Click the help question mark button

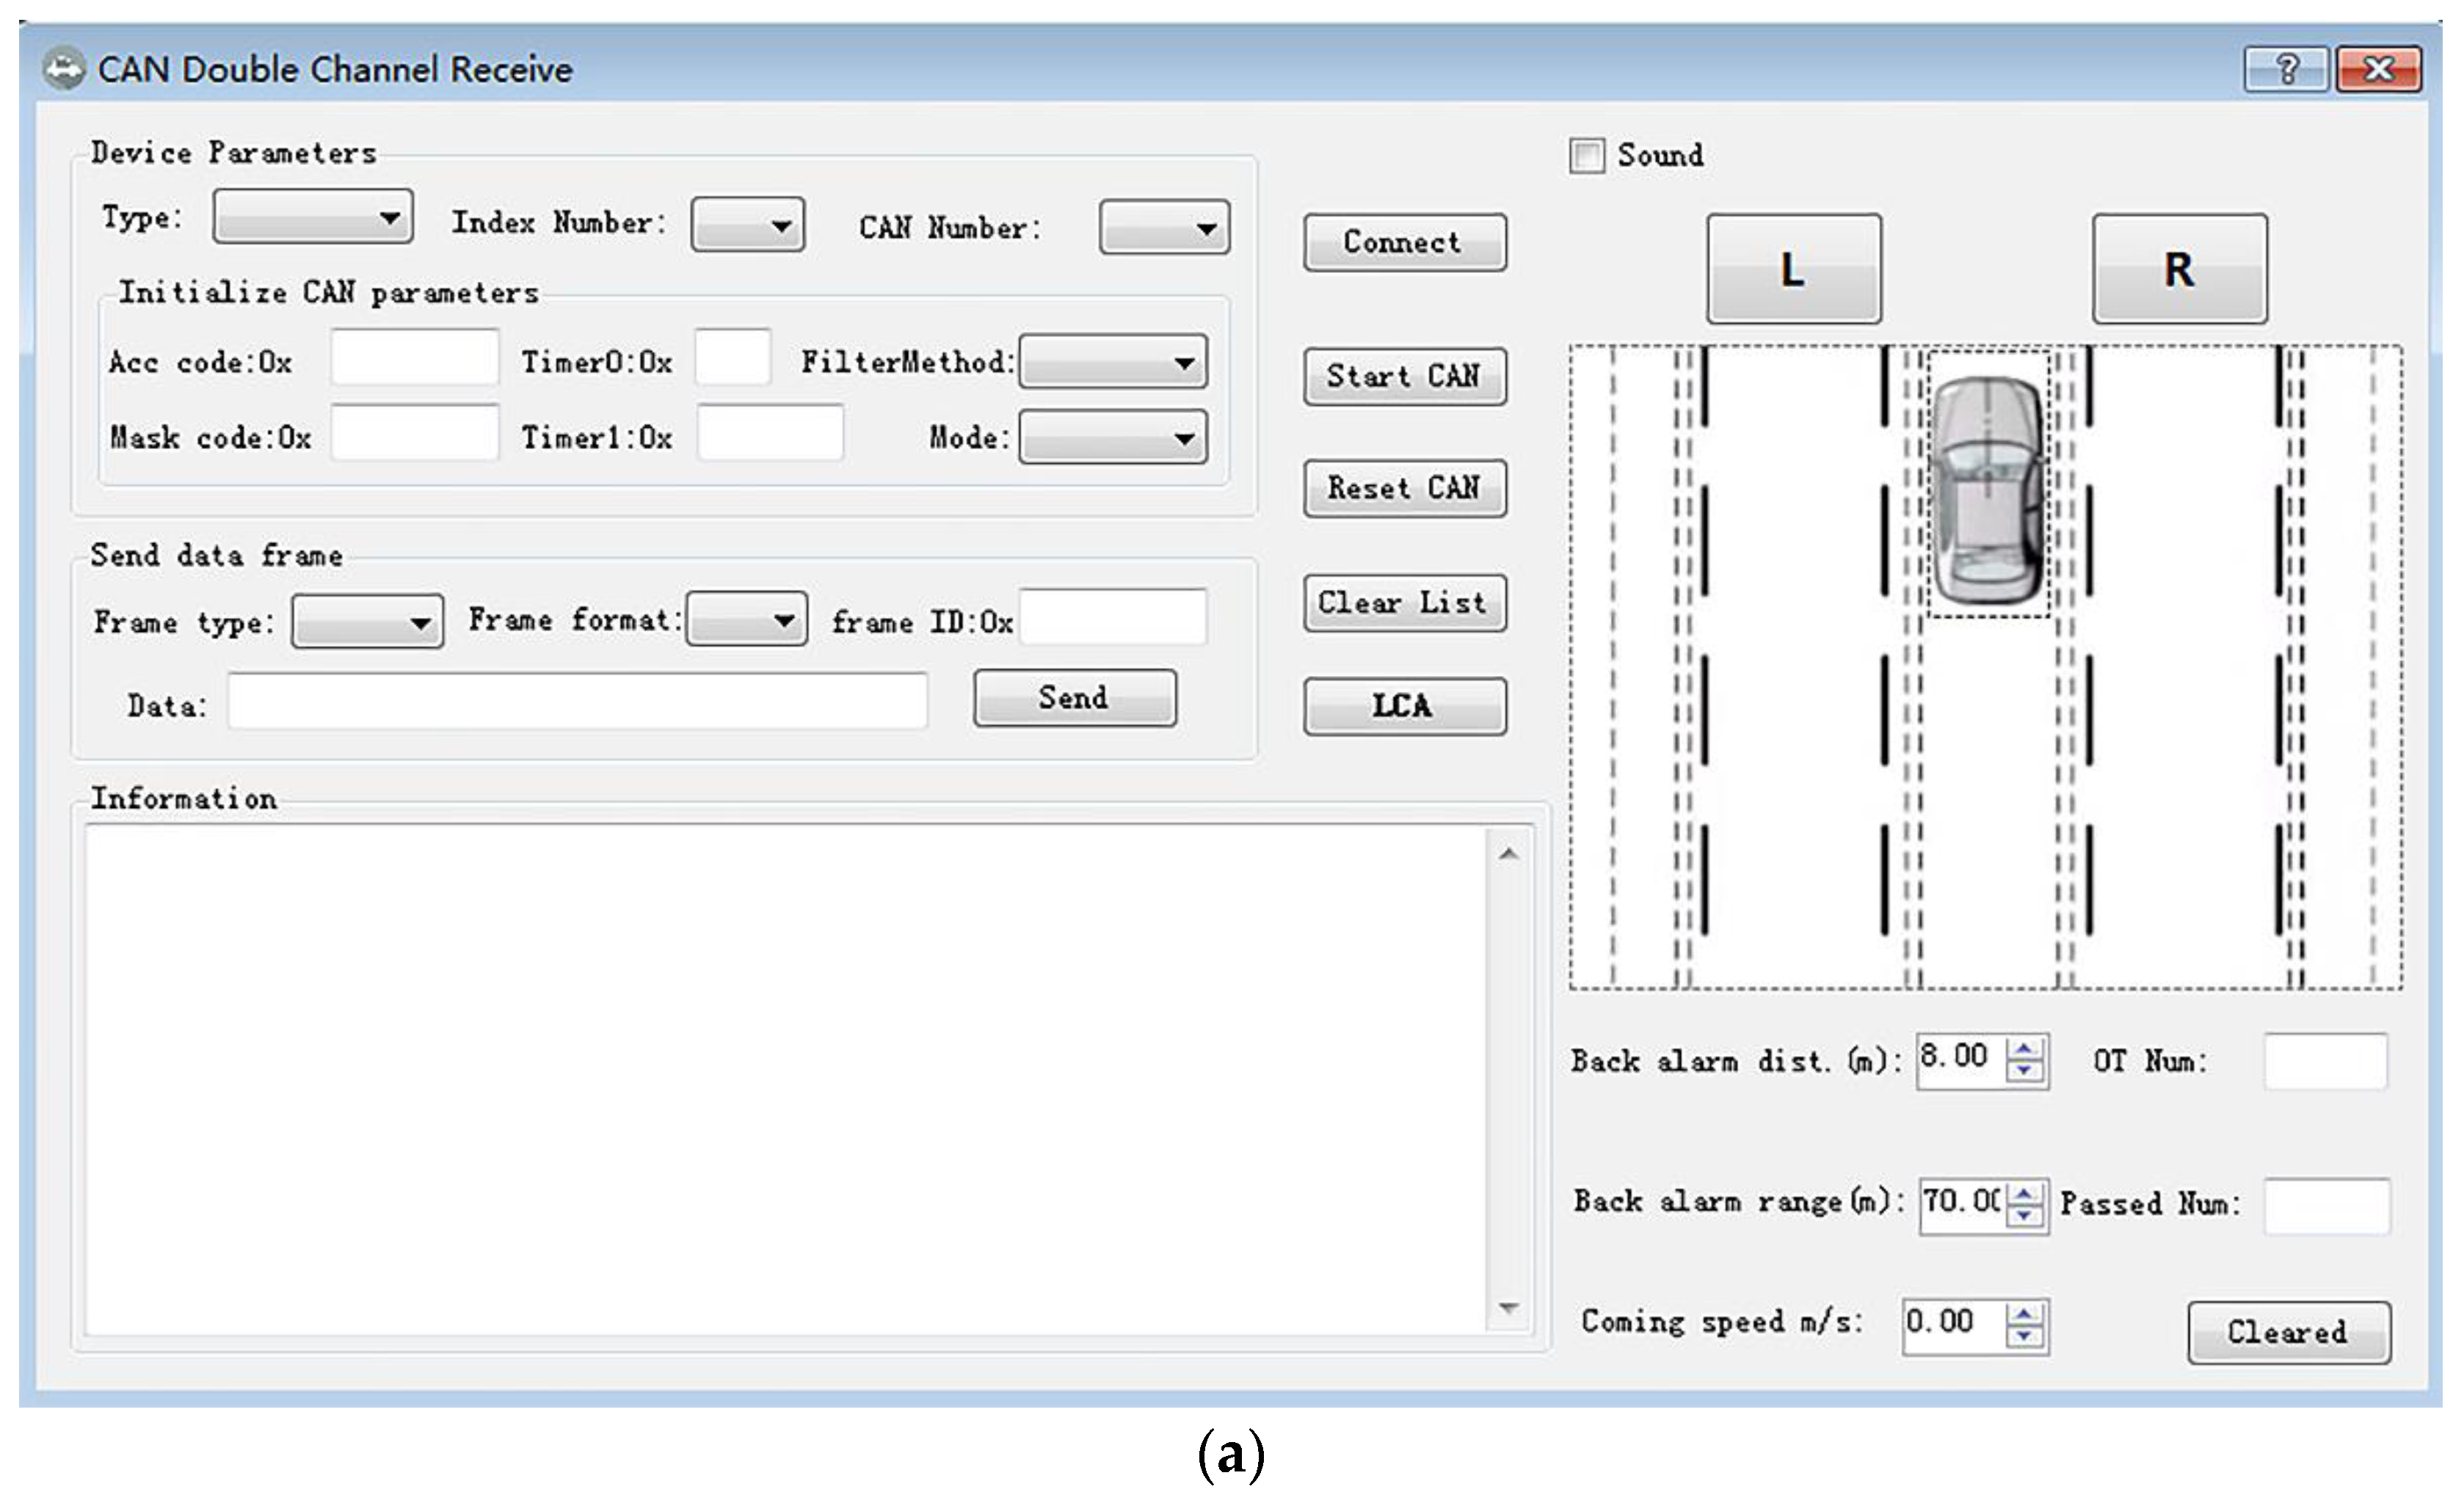pyautogui.click(x=2286, y=70)
